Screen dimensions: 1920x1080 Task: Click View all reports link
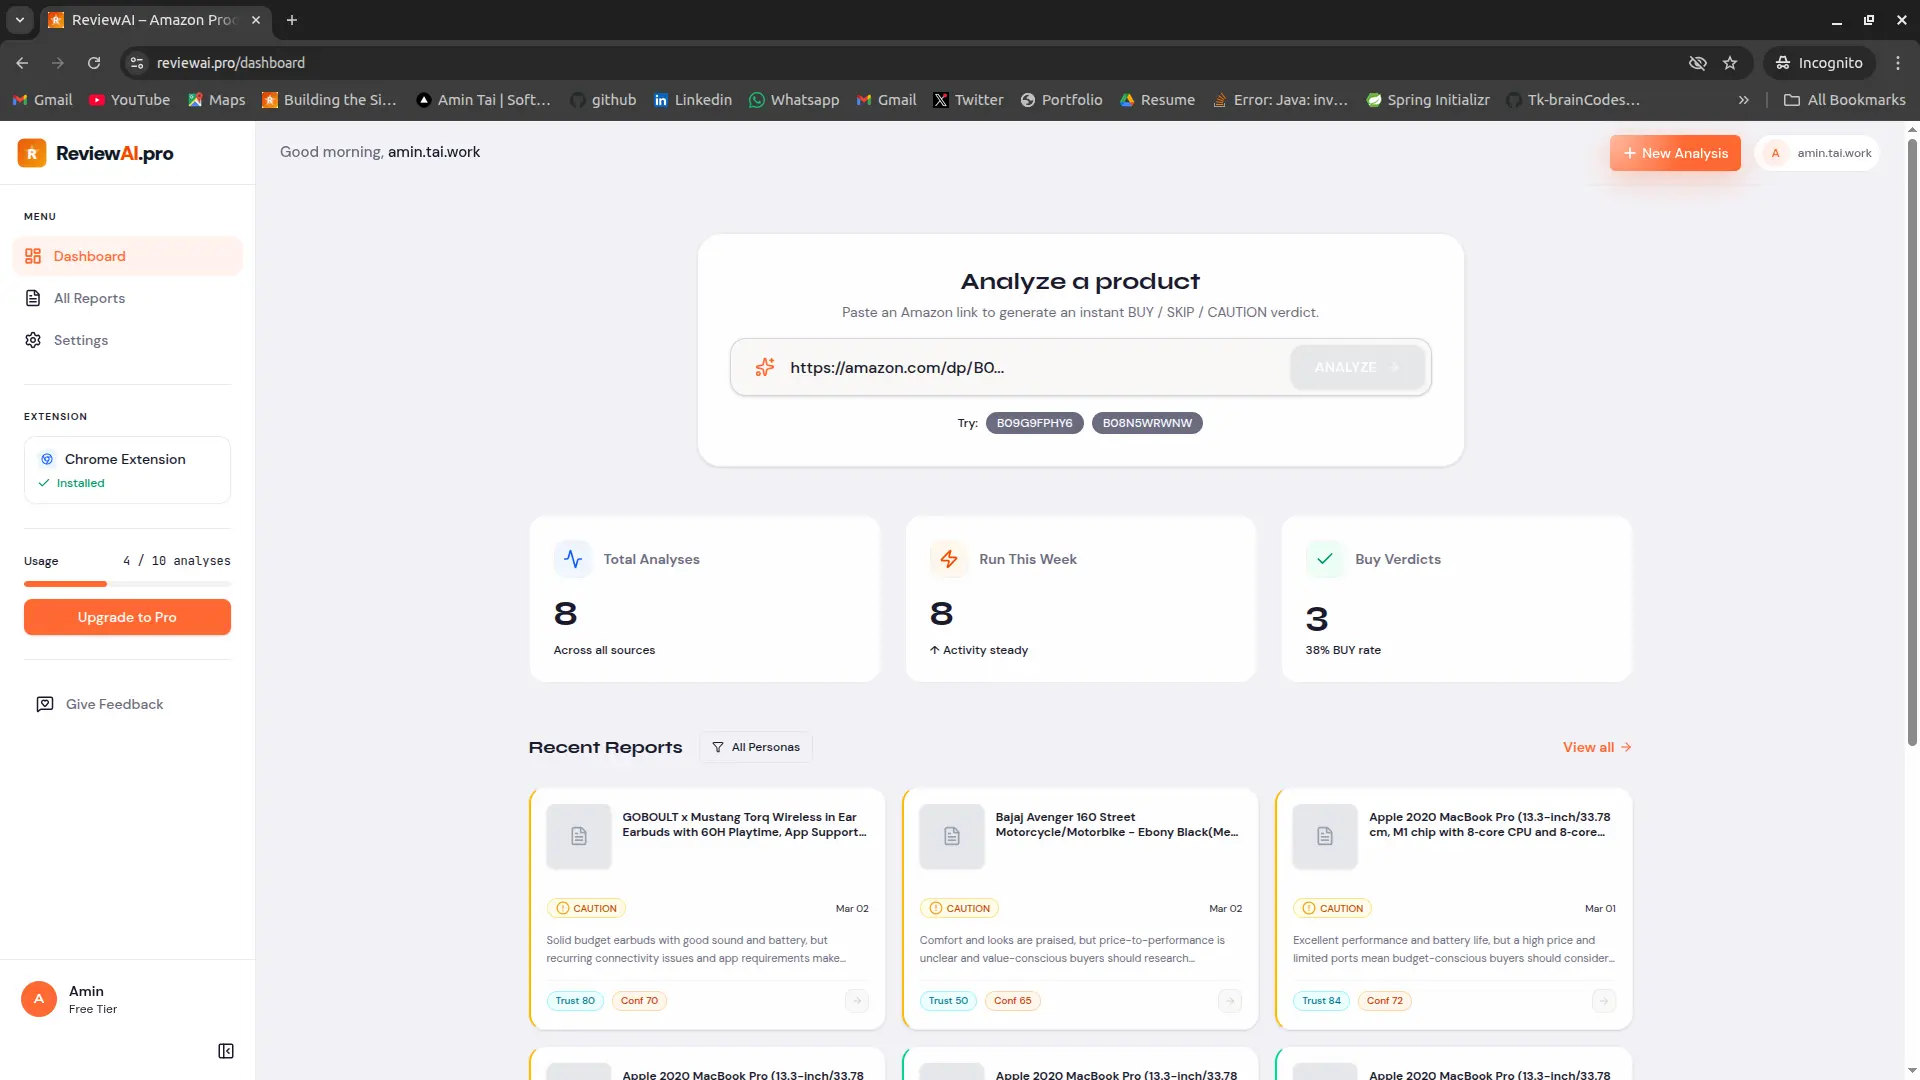point(1597,747)
